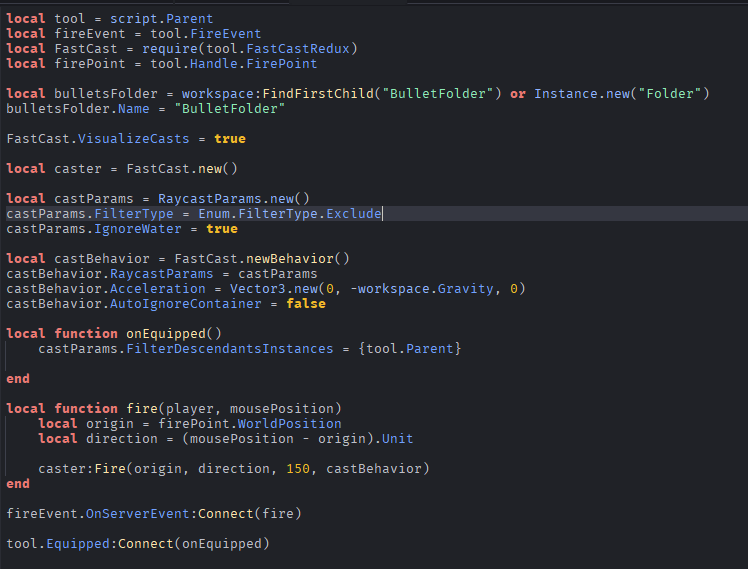This screenshot has width=748, height=569.
Task: Click the "BulletFolder" string assigned to Name
Action: (x=229, y=109)
